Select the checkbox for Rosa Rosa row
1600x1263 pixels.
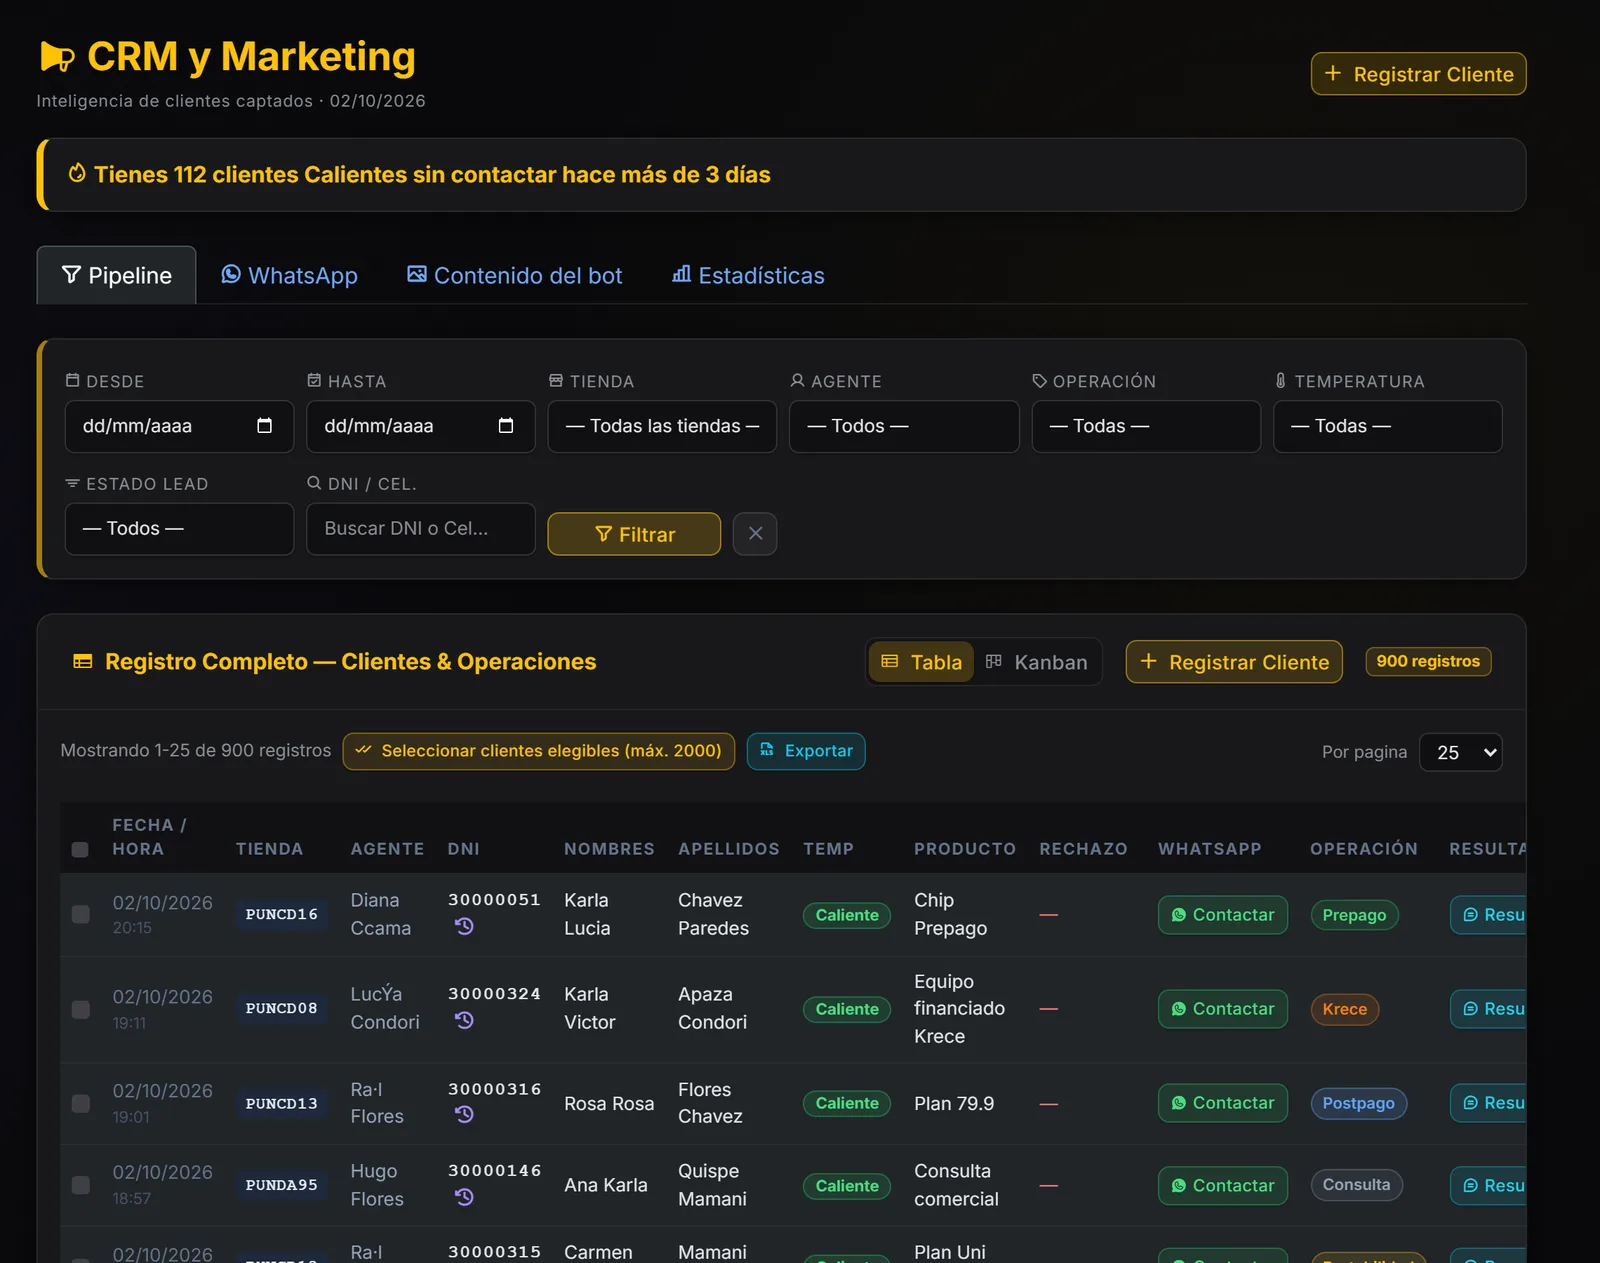tap(81, 1103)
